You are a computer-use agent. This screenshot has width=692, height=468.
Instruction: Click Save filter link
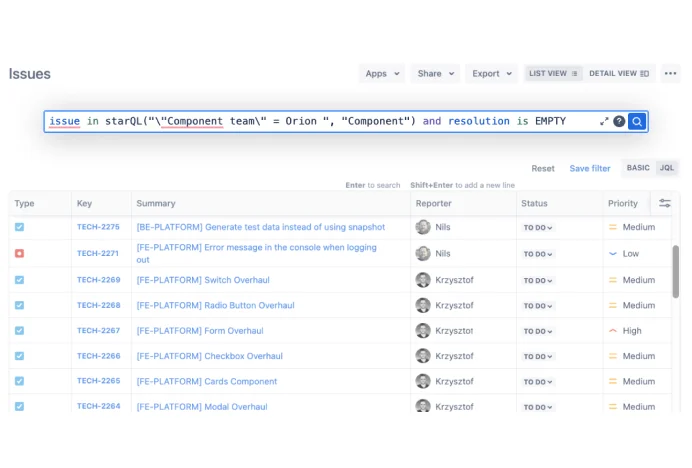[590, 168]
